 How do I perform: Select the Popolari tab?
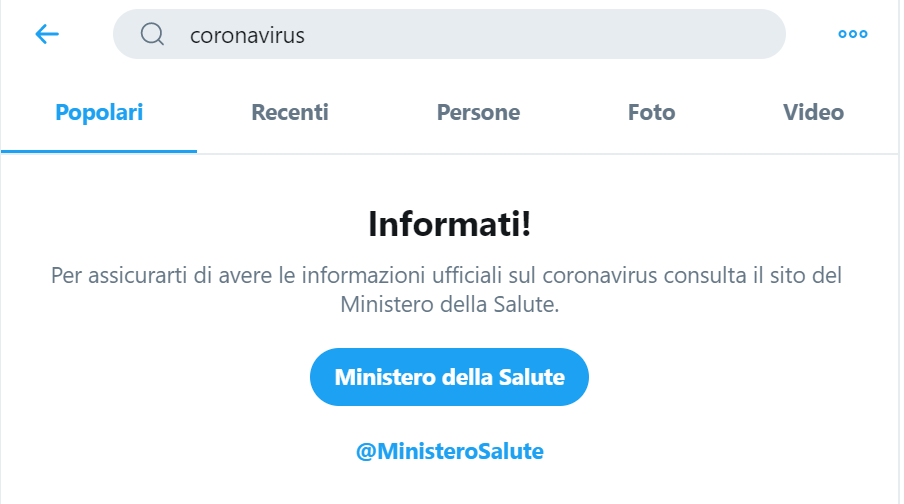click(99, 112)
